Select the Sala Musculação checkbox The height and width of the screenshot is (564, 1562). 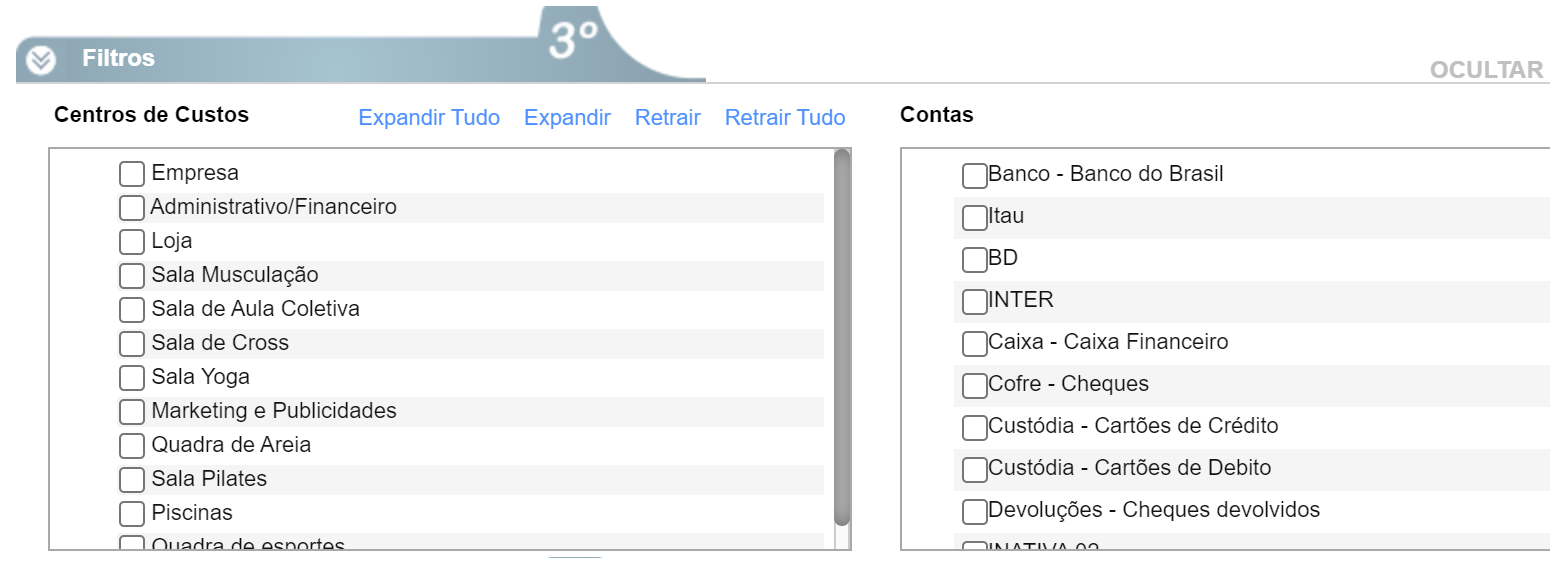click(x=132, y=276)
